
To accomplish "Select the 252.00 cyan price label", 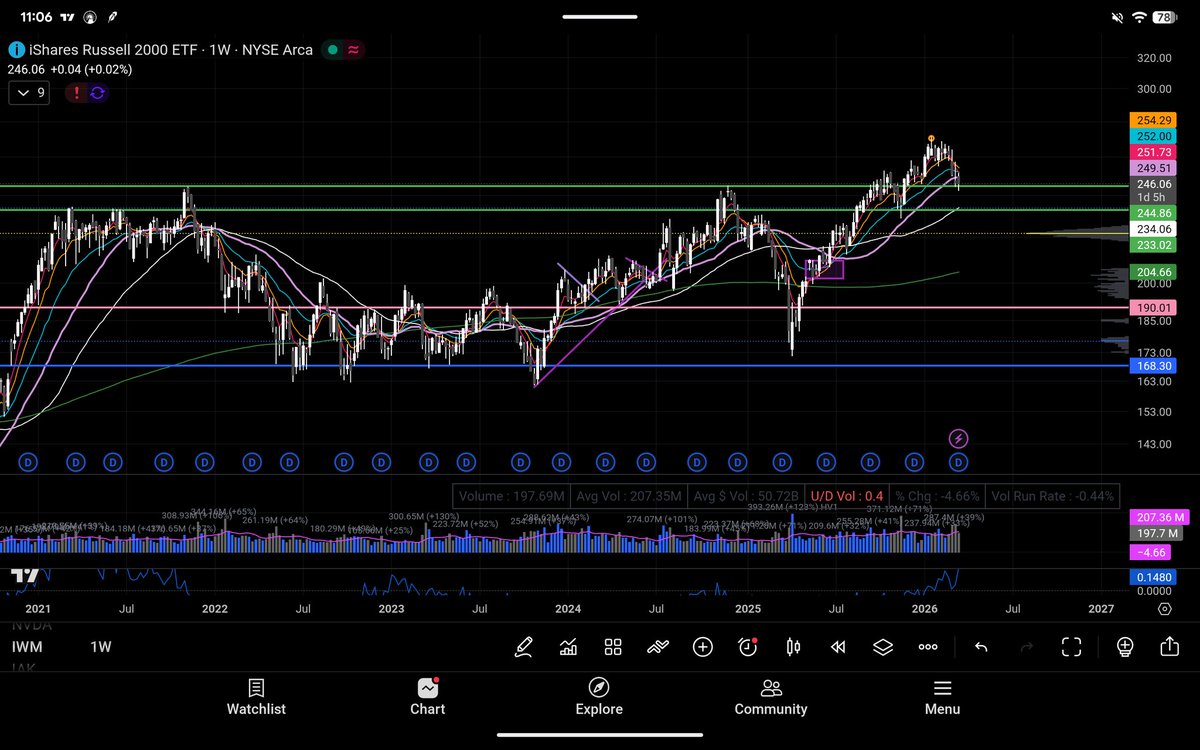I will coord(1154,136).
